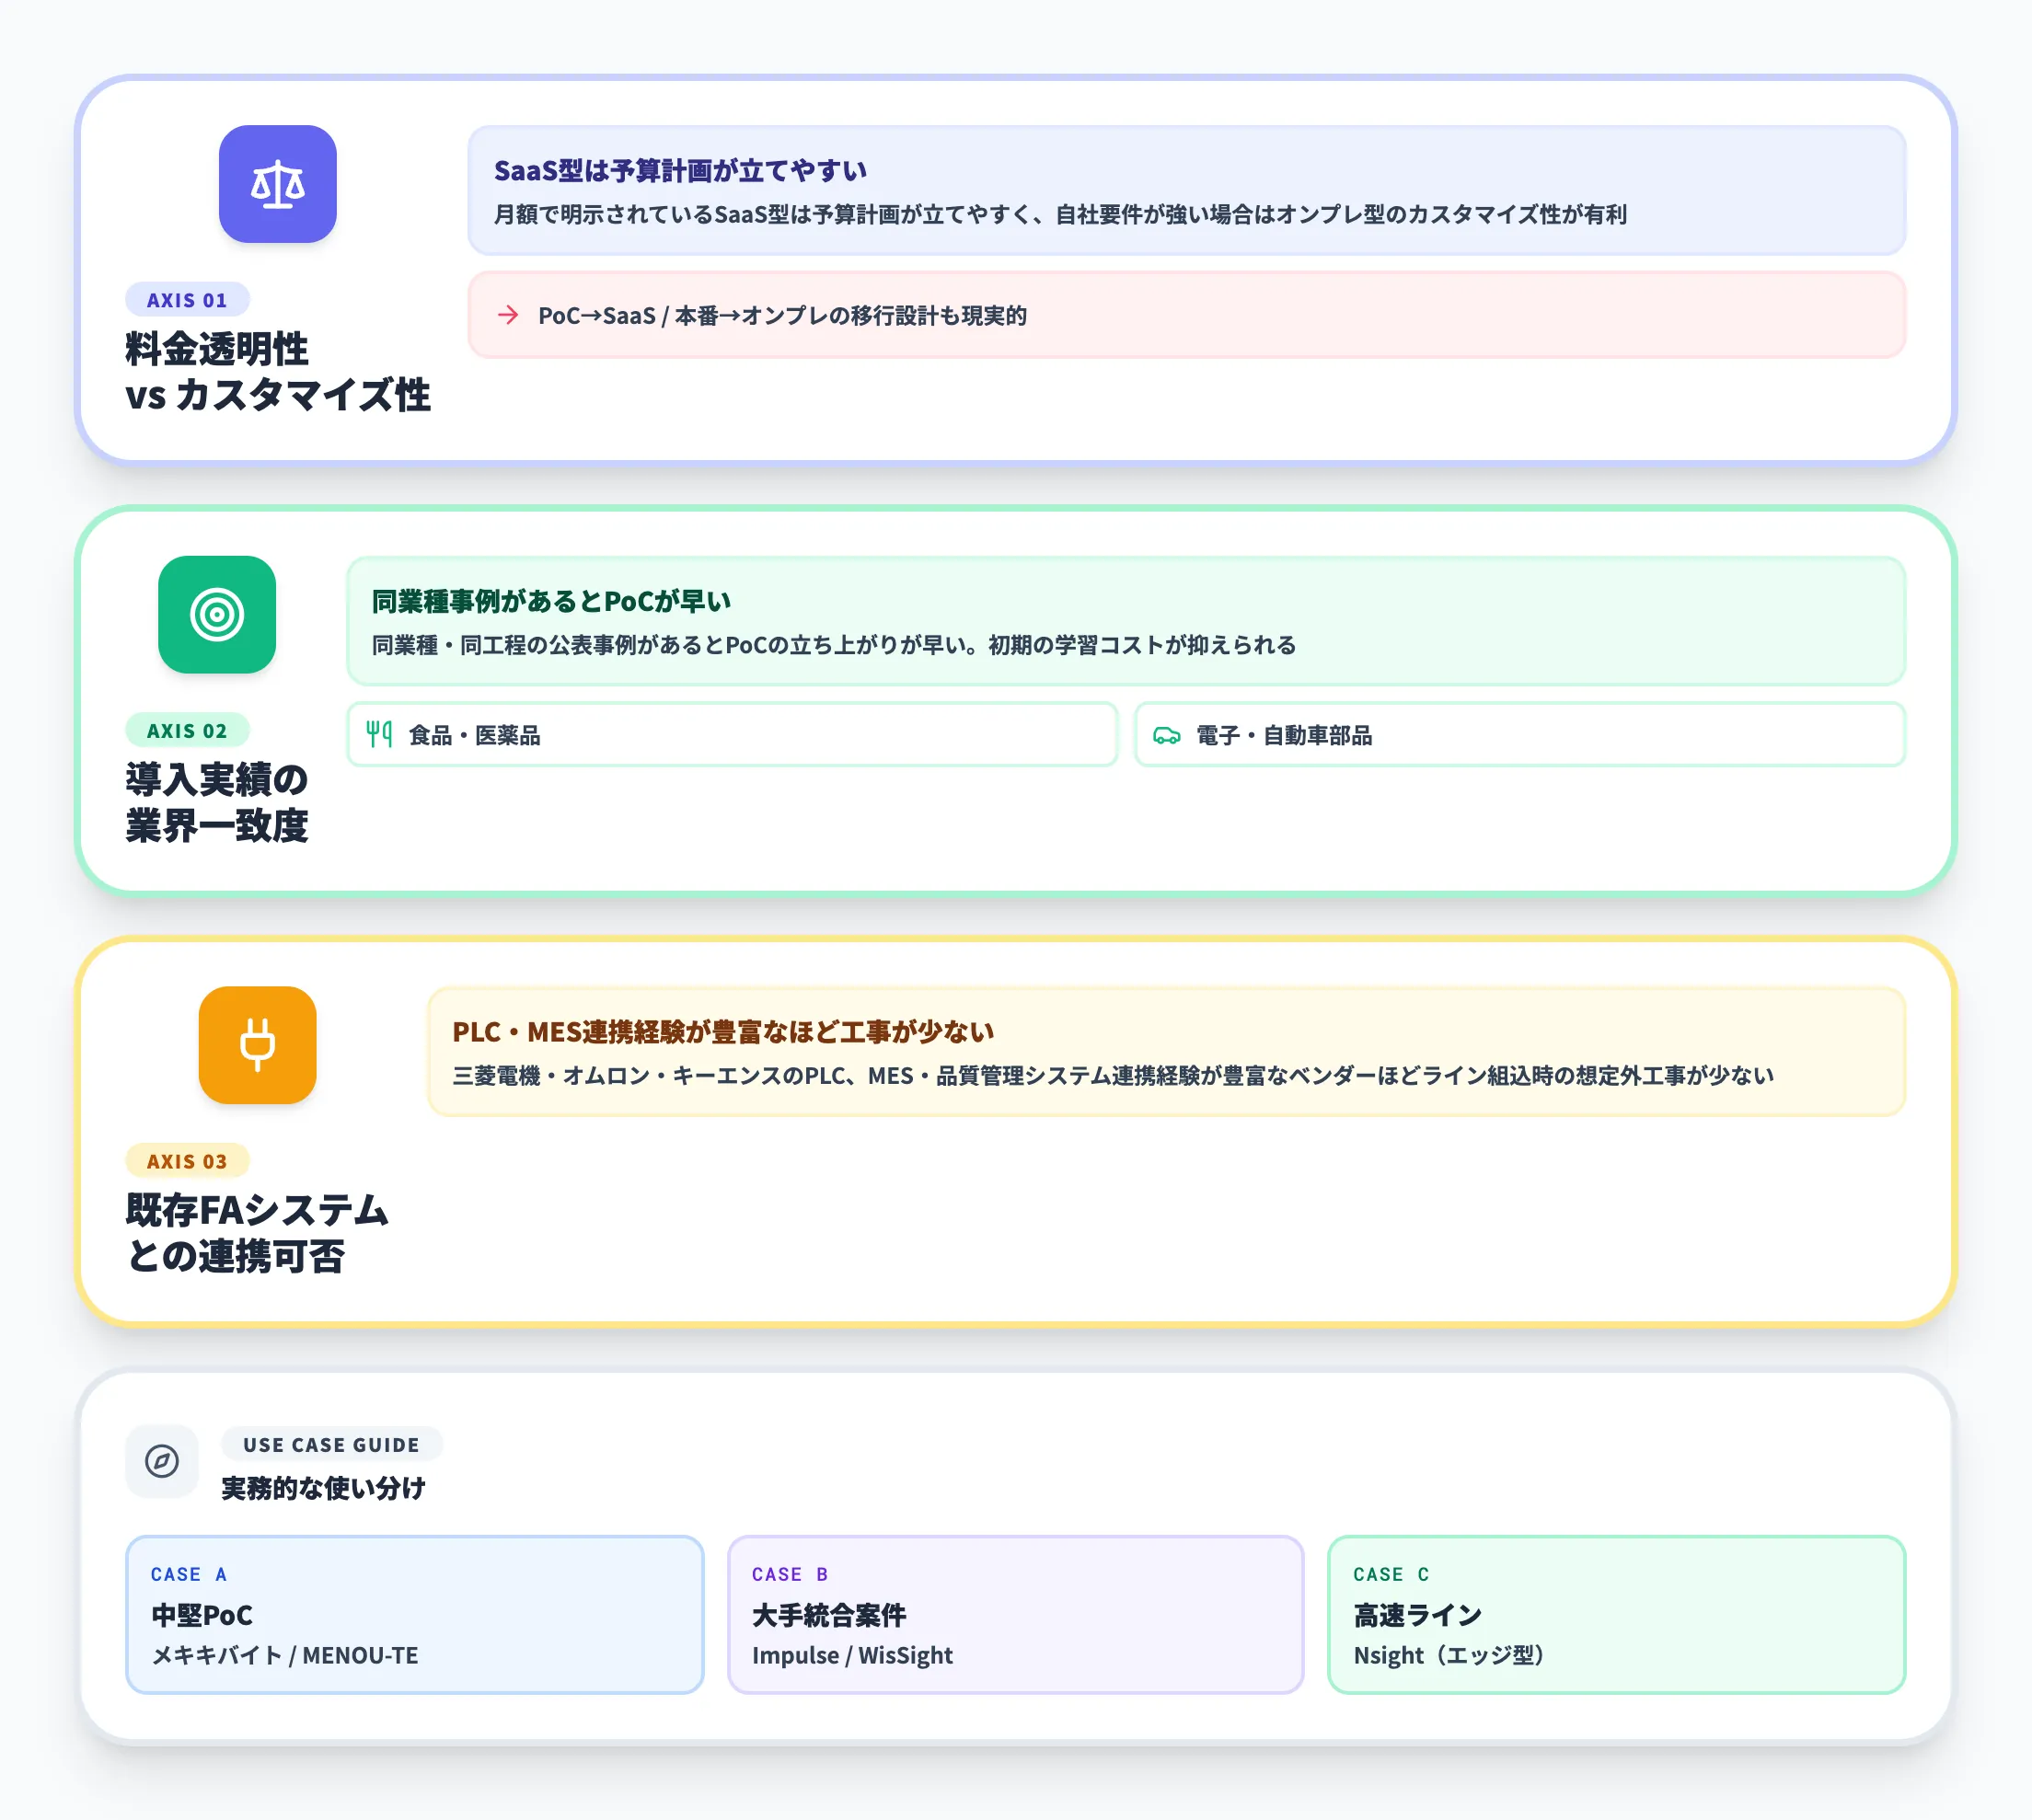The width and height of the screenshot is (2032, 1820).
Task: Open the CASE A 中堅PoC card
Action: 415,1614
